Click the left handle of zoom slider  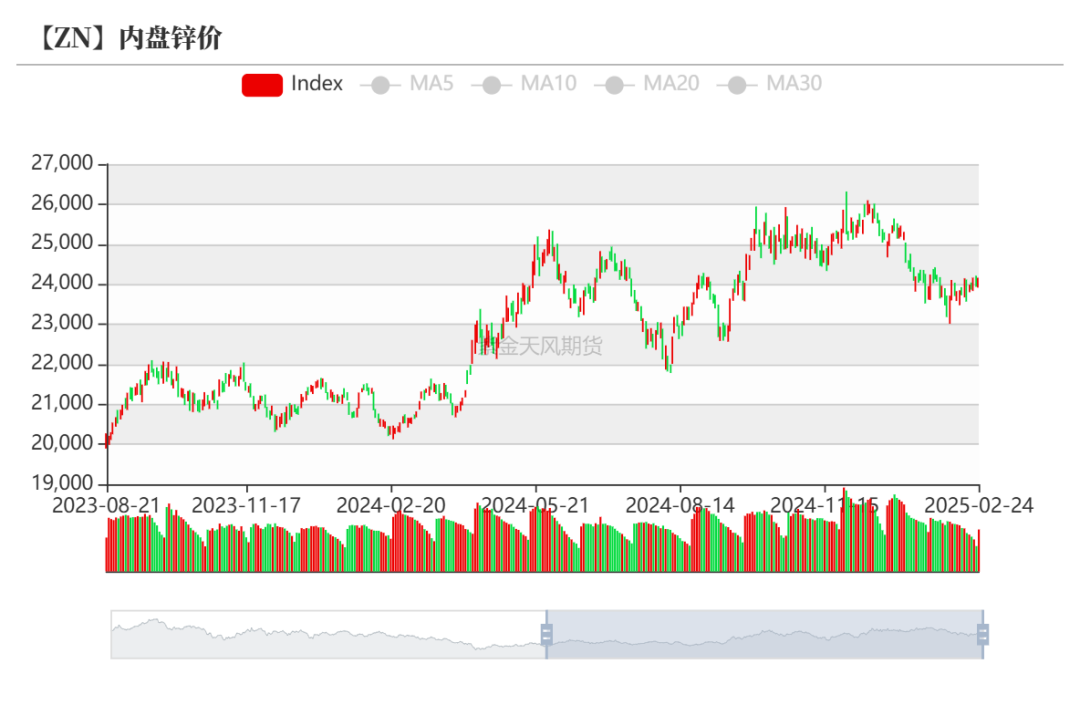point(546,634)
